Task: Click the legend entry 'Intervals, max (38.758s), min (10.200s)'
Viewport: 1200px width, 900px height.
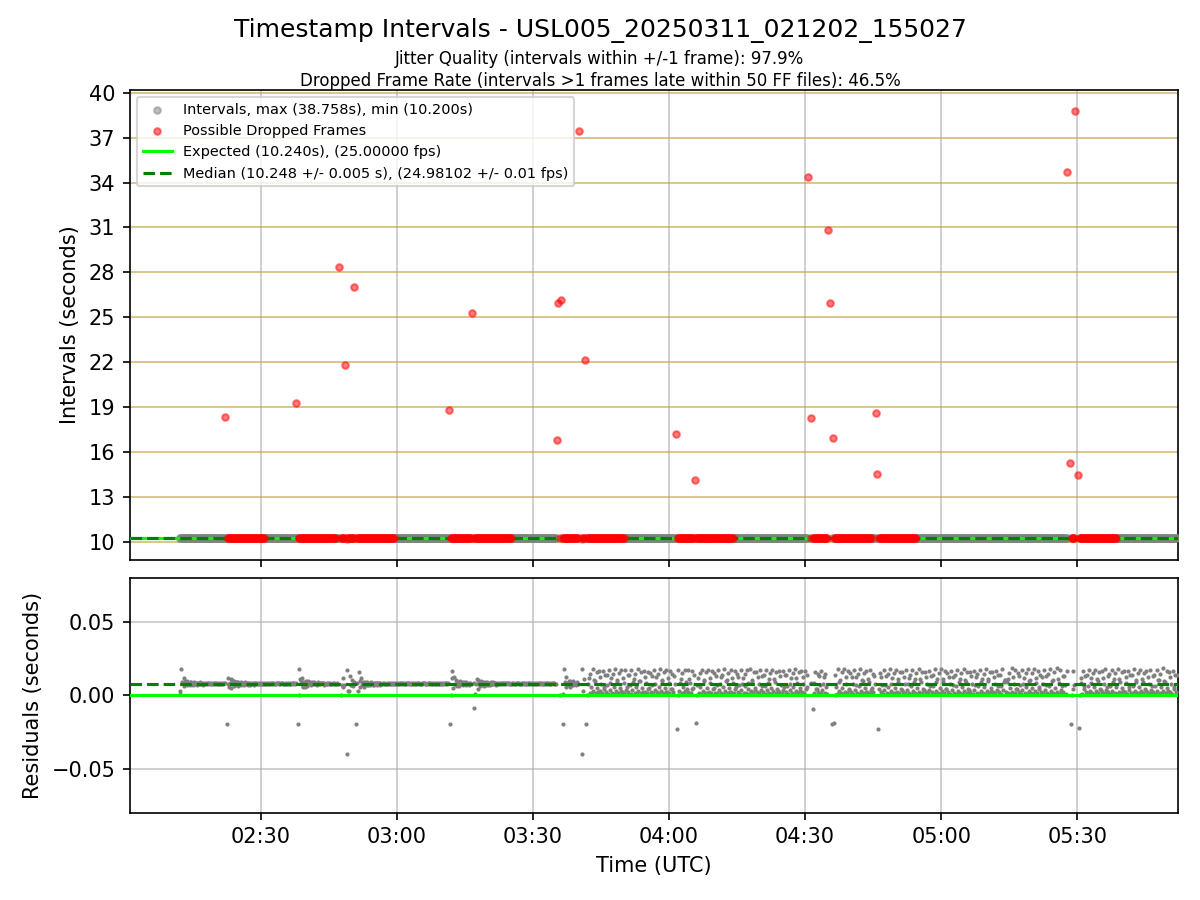Action: click(x=328, y=109)
